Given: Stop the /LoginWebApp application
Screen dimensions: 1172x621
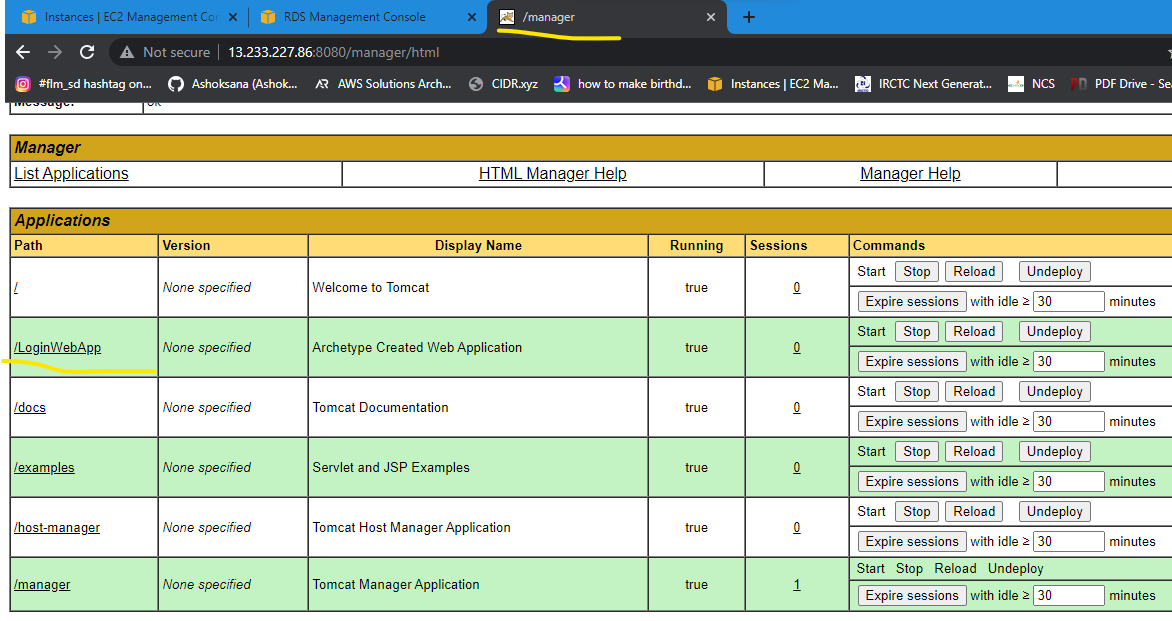Looking at the screenshot, I should click(x=916, y=332).
